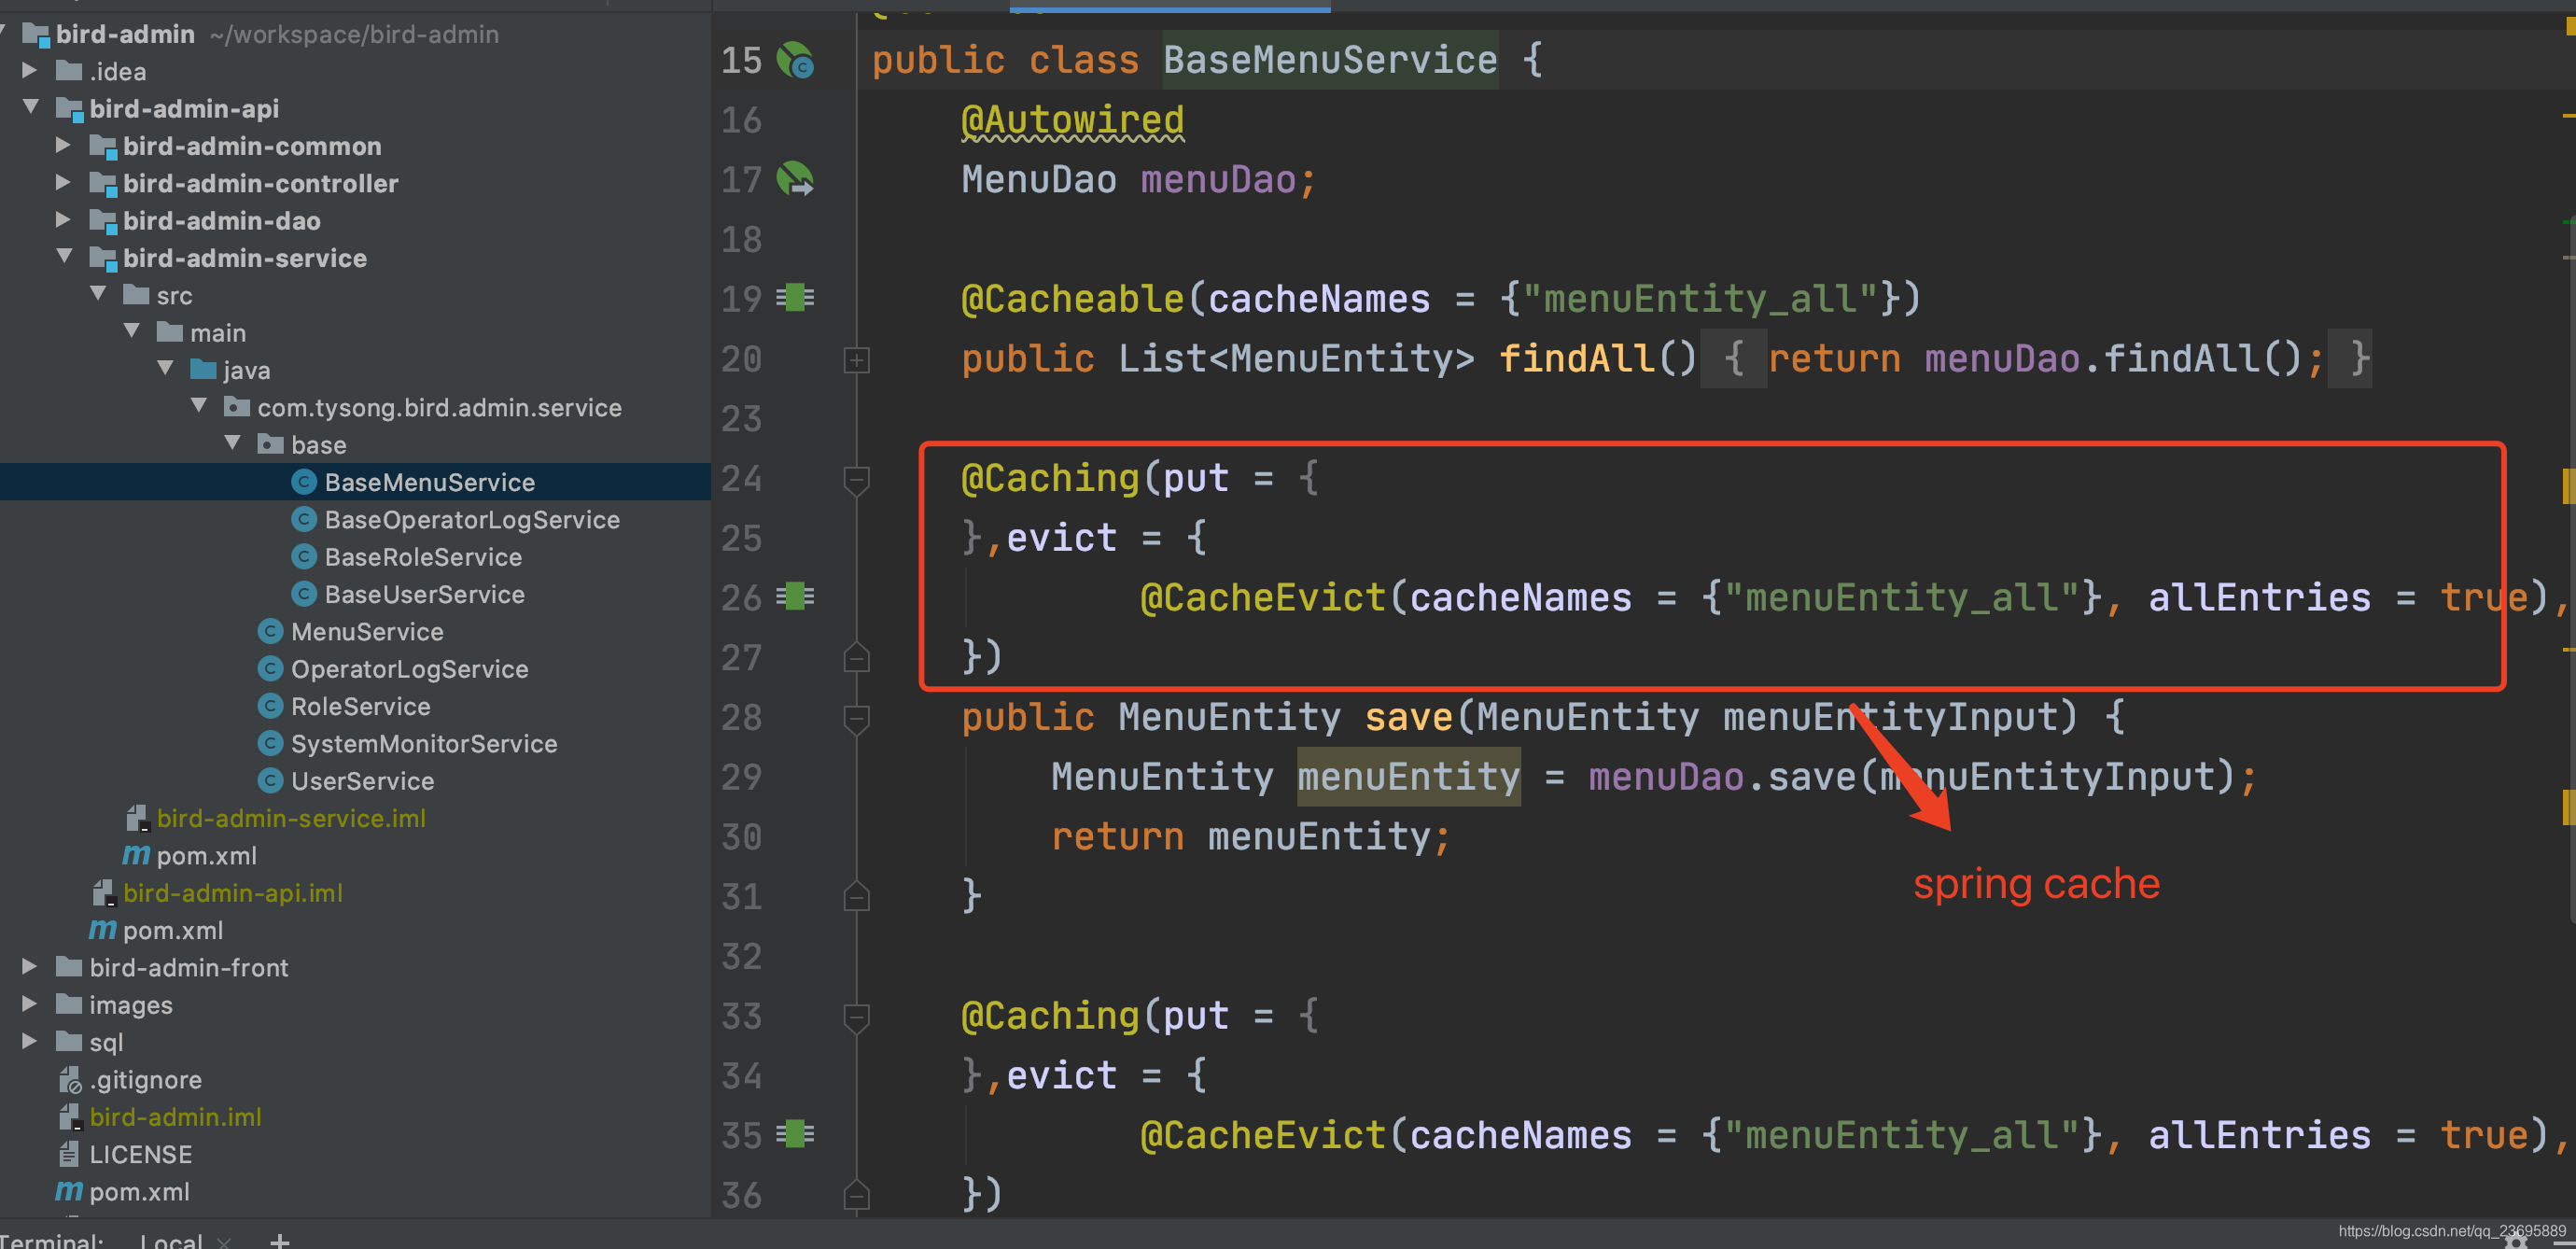Collapse the bird-admin-api module
The image size is (2576, 1249).
pos(30,106)
